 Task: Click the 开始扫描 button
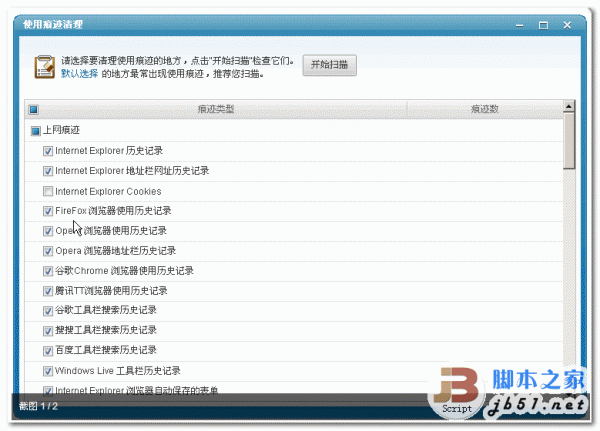(x=329, y=65)
